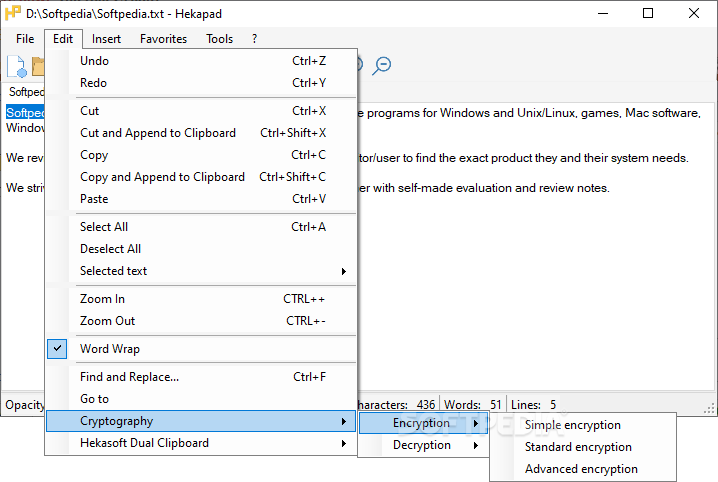This screenshot has width=718, height=482.
Task: Minimize the Hekapad window
Action: pos(603,13)
